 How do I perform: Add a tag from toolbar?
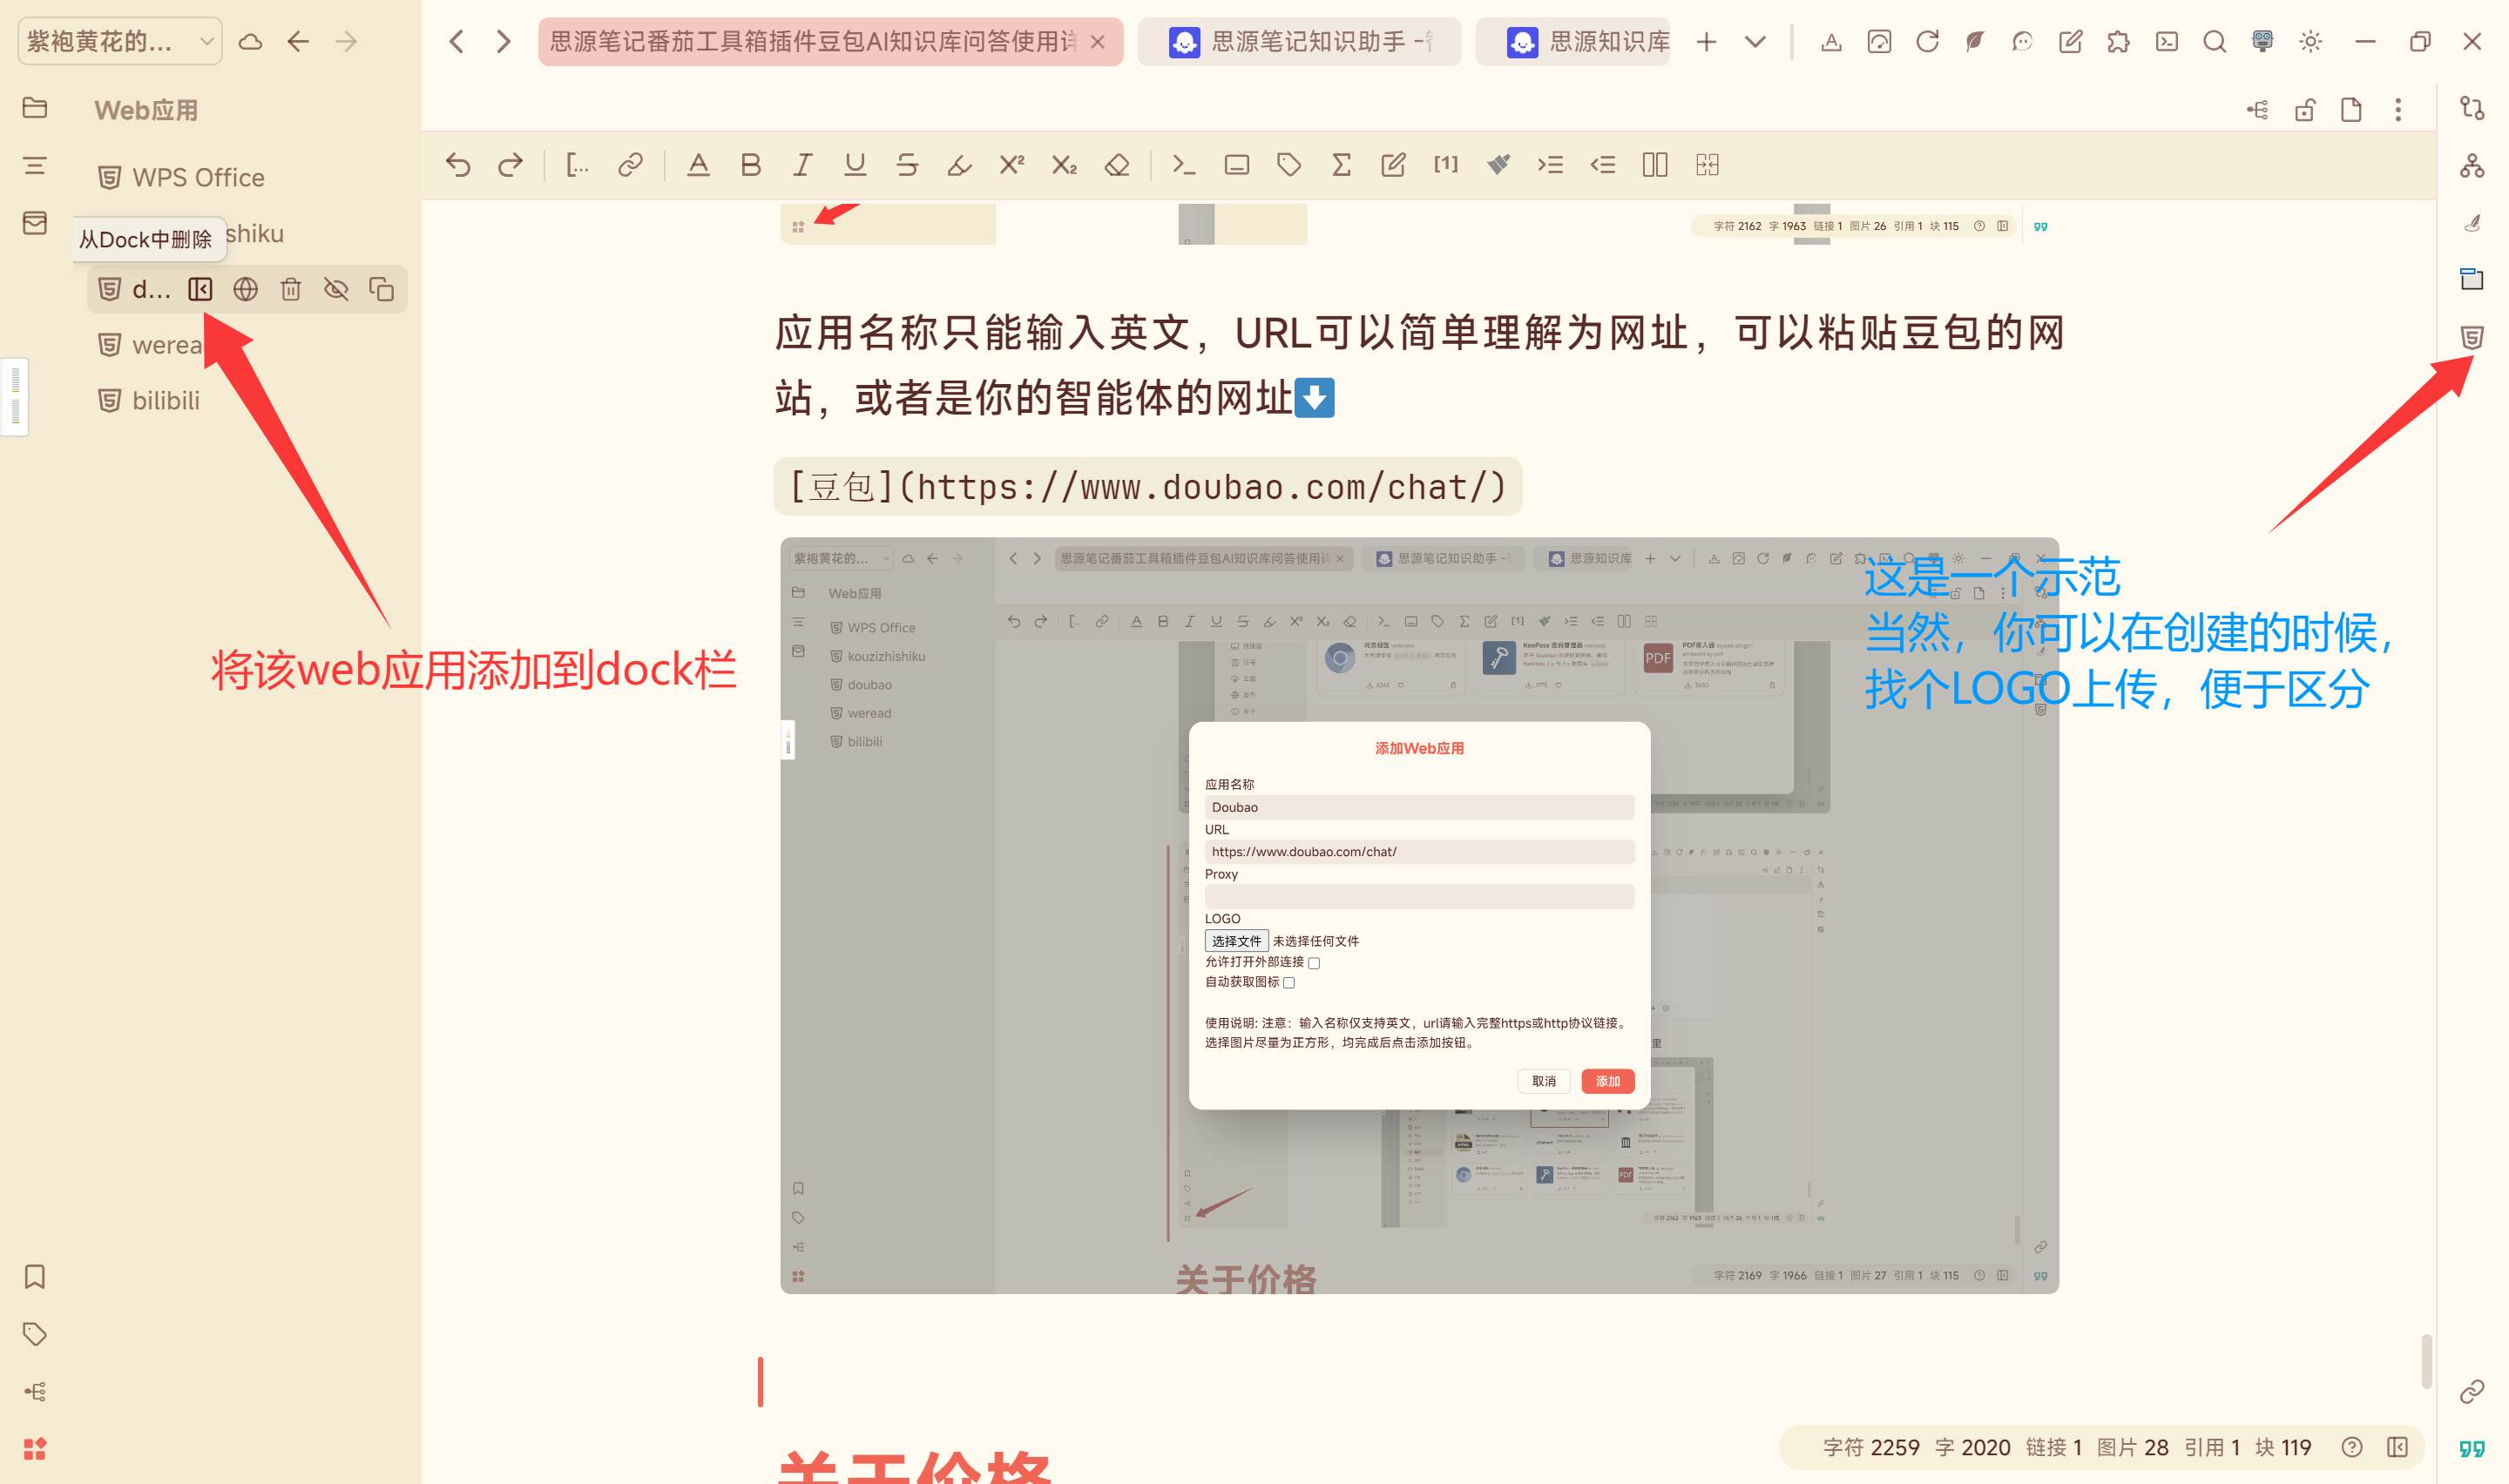pos(1289,165)
